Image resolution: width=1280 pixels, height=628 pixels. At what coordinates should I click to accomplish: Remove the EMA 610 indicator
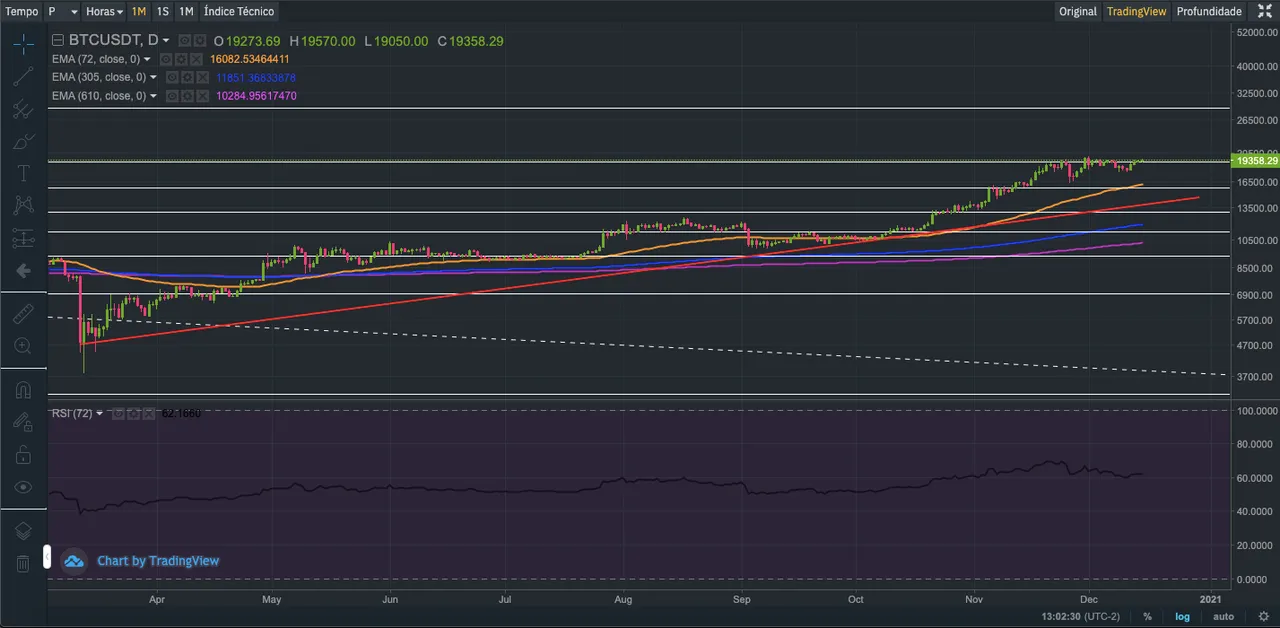[202, 96]
